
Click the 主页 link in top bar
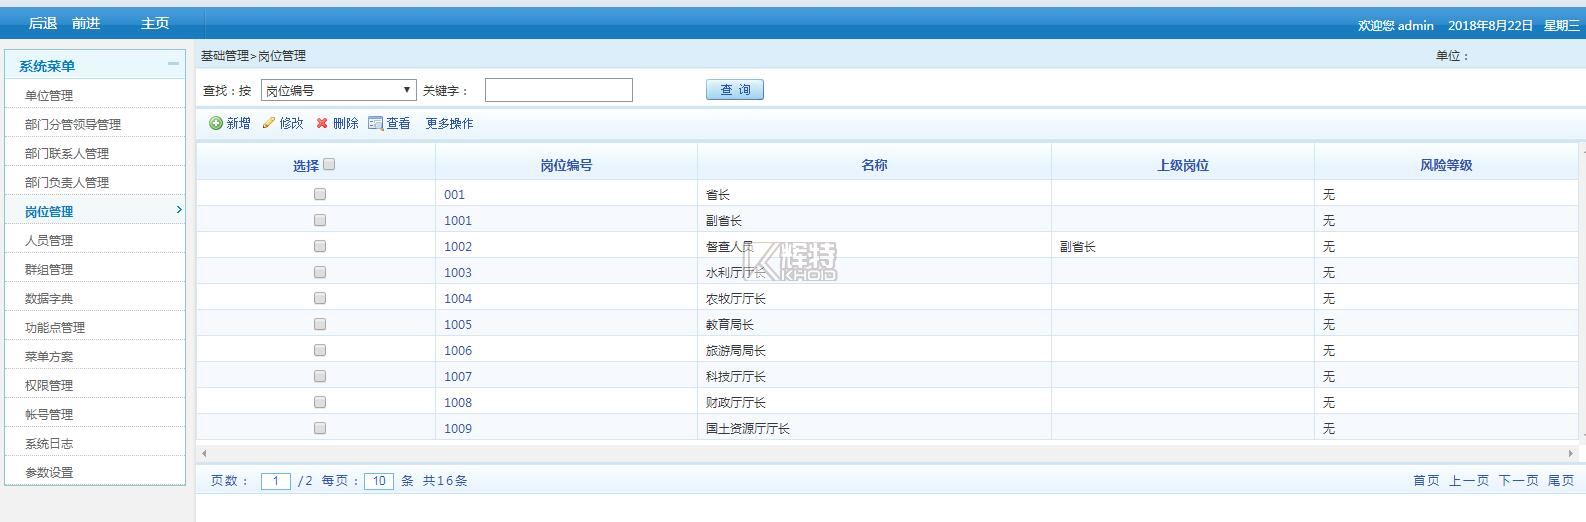click(155, 23)
